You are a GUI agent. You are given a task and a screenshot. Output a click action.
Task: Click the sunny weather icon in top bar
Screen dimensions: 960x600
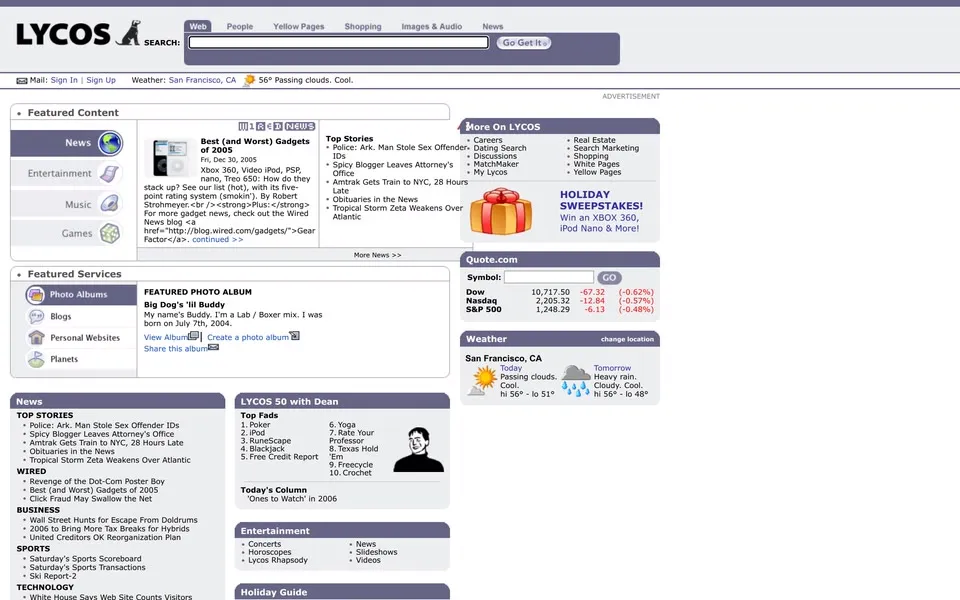coord(249,80)
